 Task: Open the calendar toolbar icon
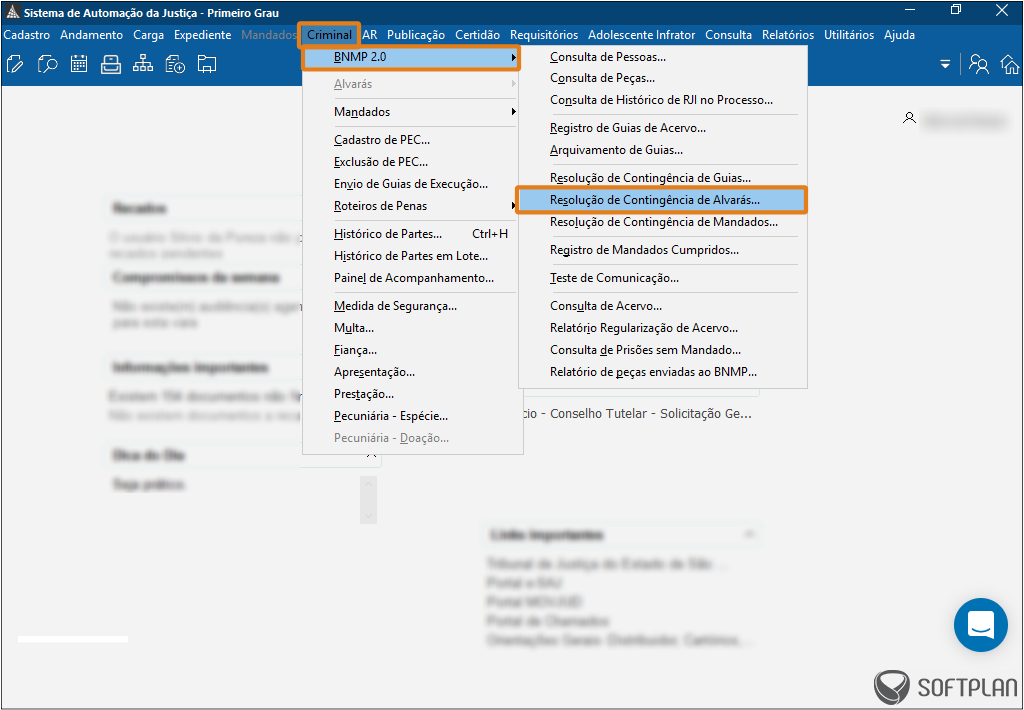(x=79, y=64)
